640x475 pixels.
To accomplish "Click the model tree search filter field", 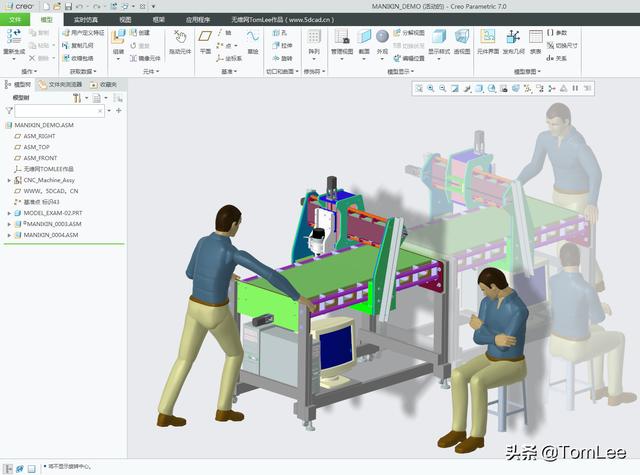I will point(55,111).
